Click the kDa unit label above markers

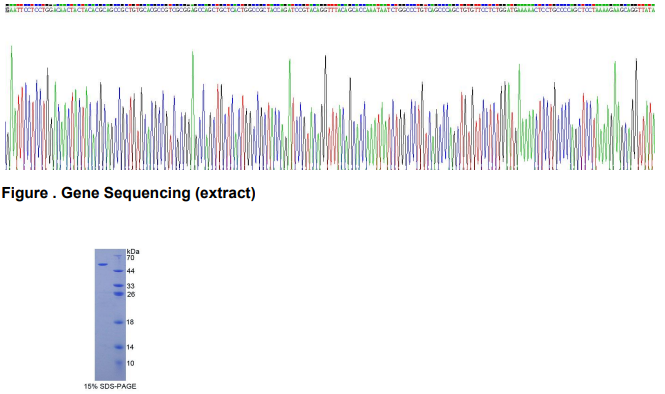(x=133, y=251)
